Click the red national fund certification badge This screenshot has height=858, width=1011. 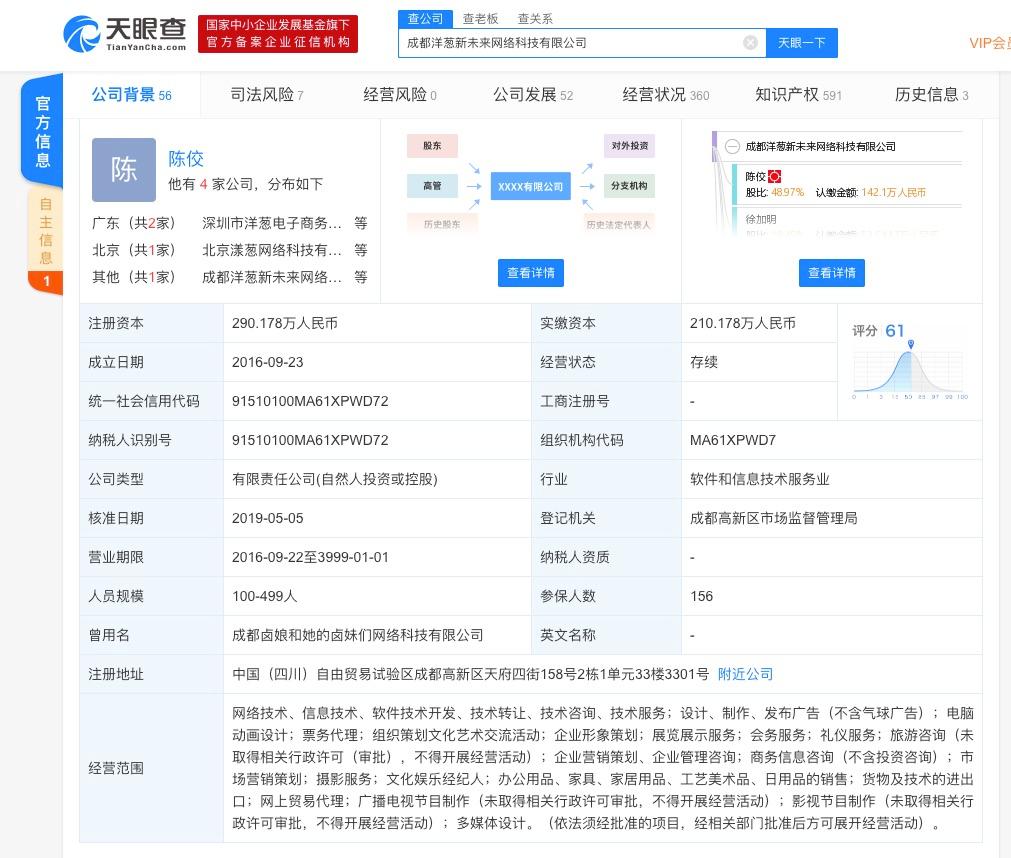coord(278,34)
